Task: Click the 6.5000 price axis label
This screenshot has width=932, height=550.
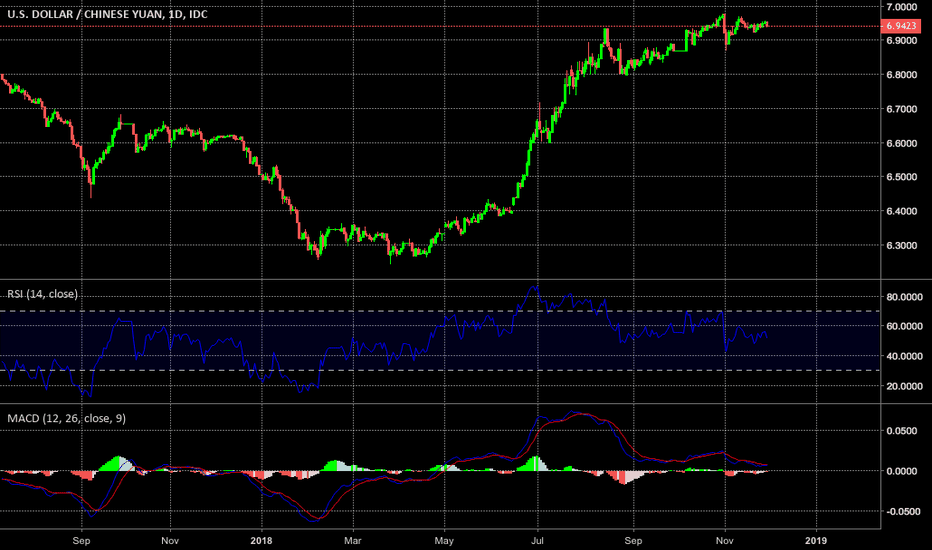Action: [902, 177]
